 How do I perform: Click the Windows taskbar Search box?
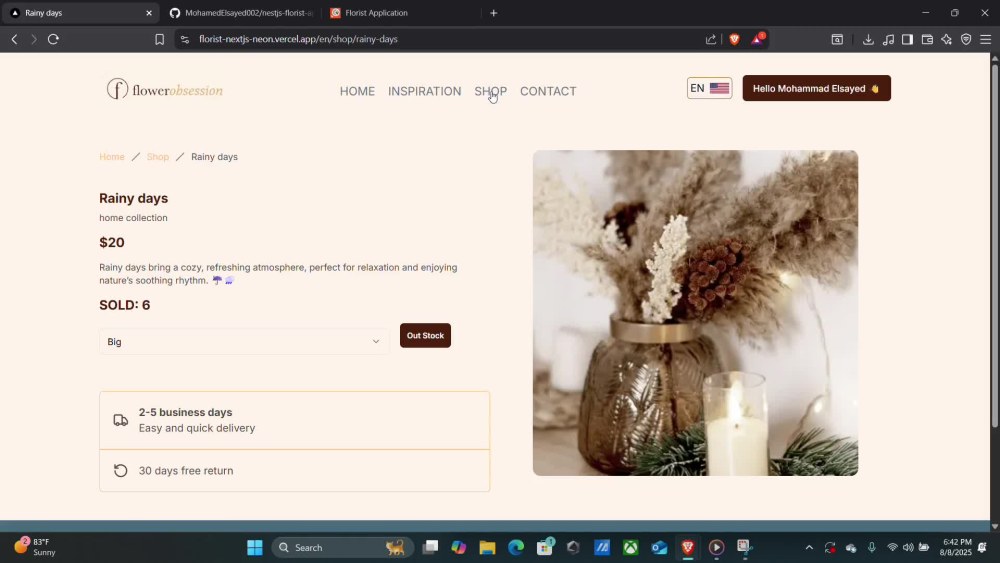click(342, 547)
